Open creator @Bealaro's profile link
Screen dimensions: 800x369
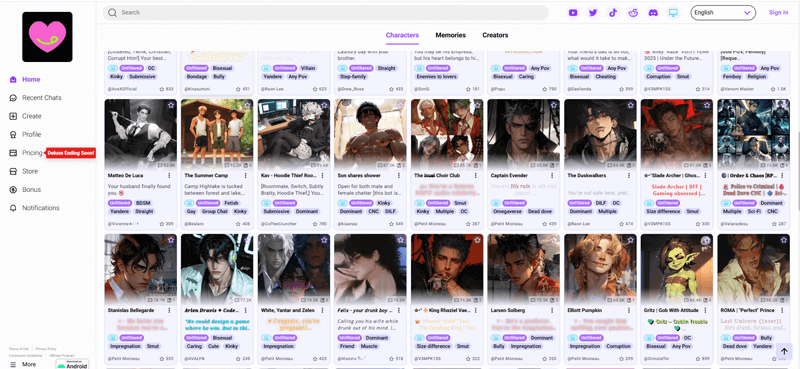[x=194, y=224]
